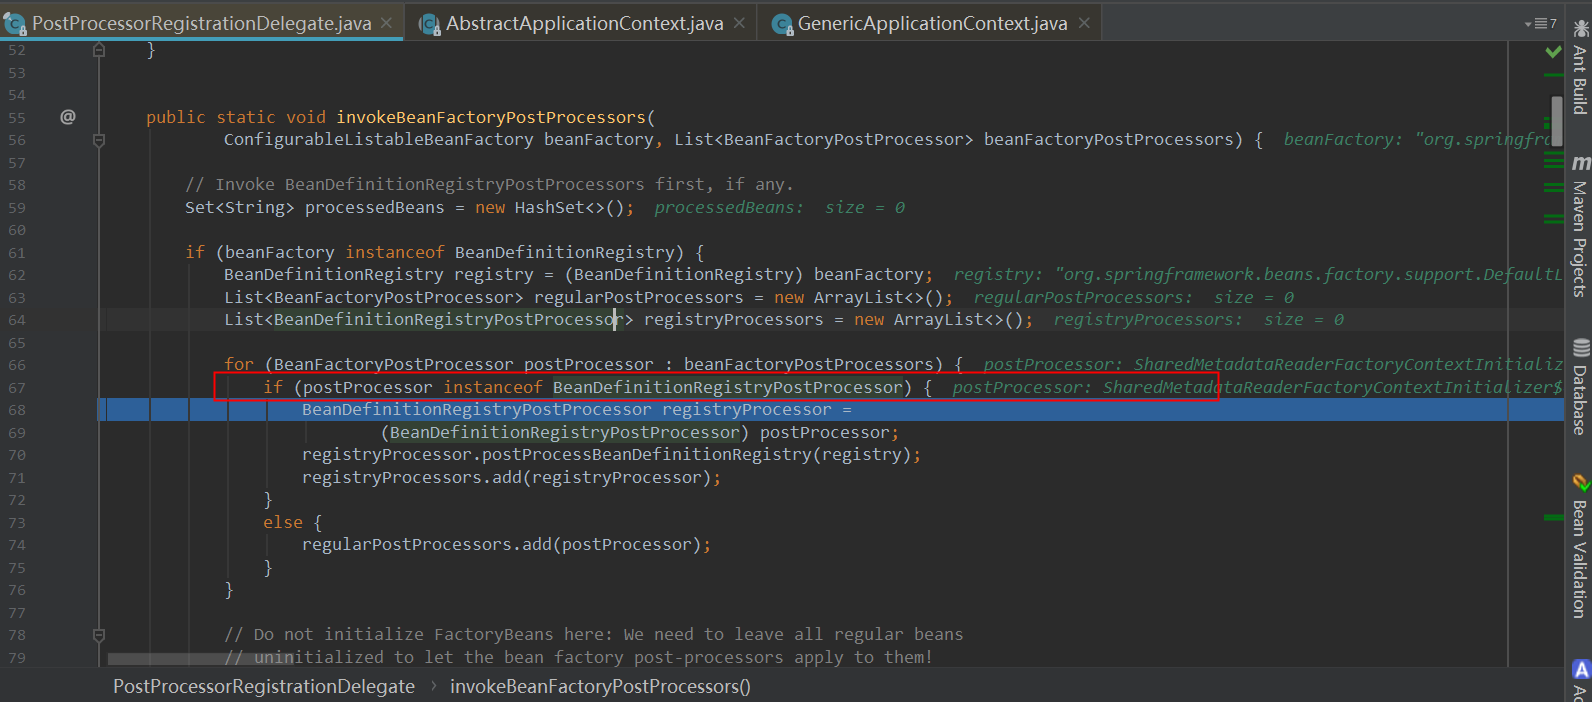Screen dimensions: 1592x702
Task: Click the highlighted execution line 68
Action: tap(835, 410)
